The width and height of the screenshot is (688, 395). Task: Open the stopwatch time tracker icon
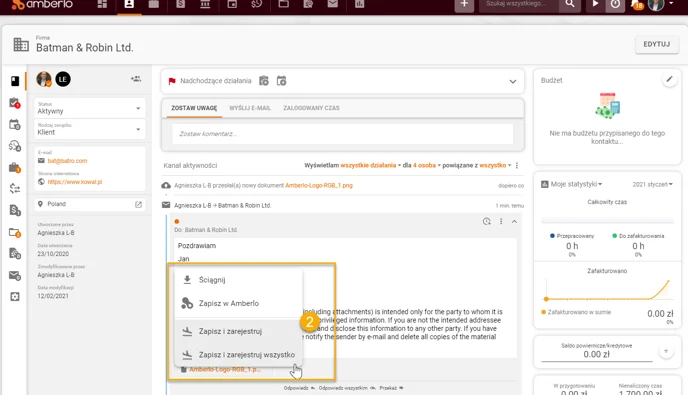pyautogui.click(x=615, y=4)
